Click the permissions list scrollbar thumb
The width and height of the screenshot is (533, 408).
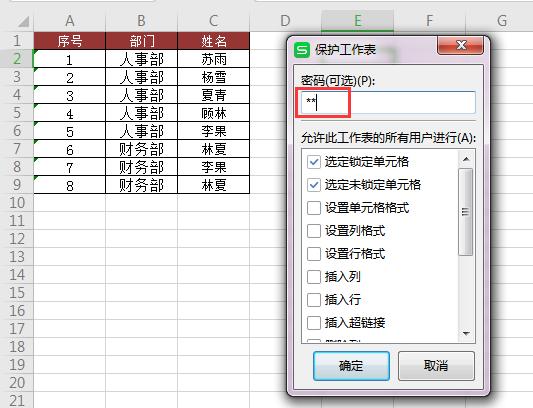click(x=465, y=212)
